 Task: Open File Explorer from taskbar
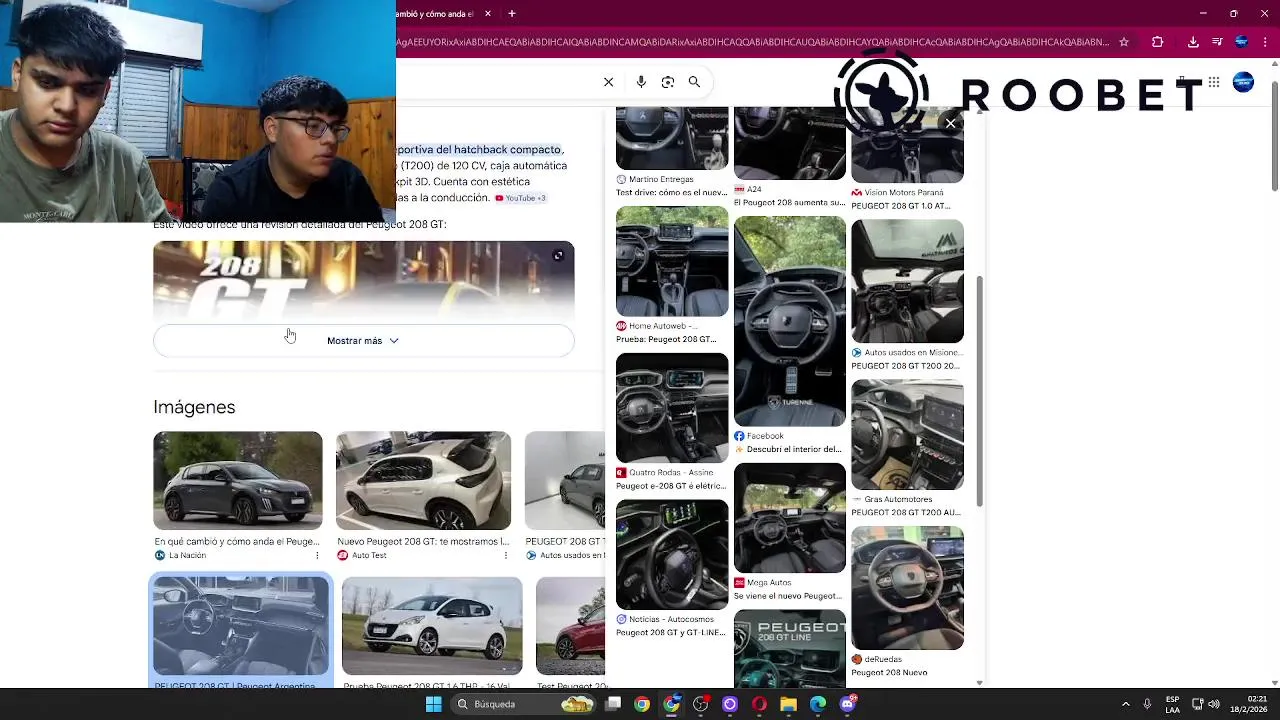788,704
